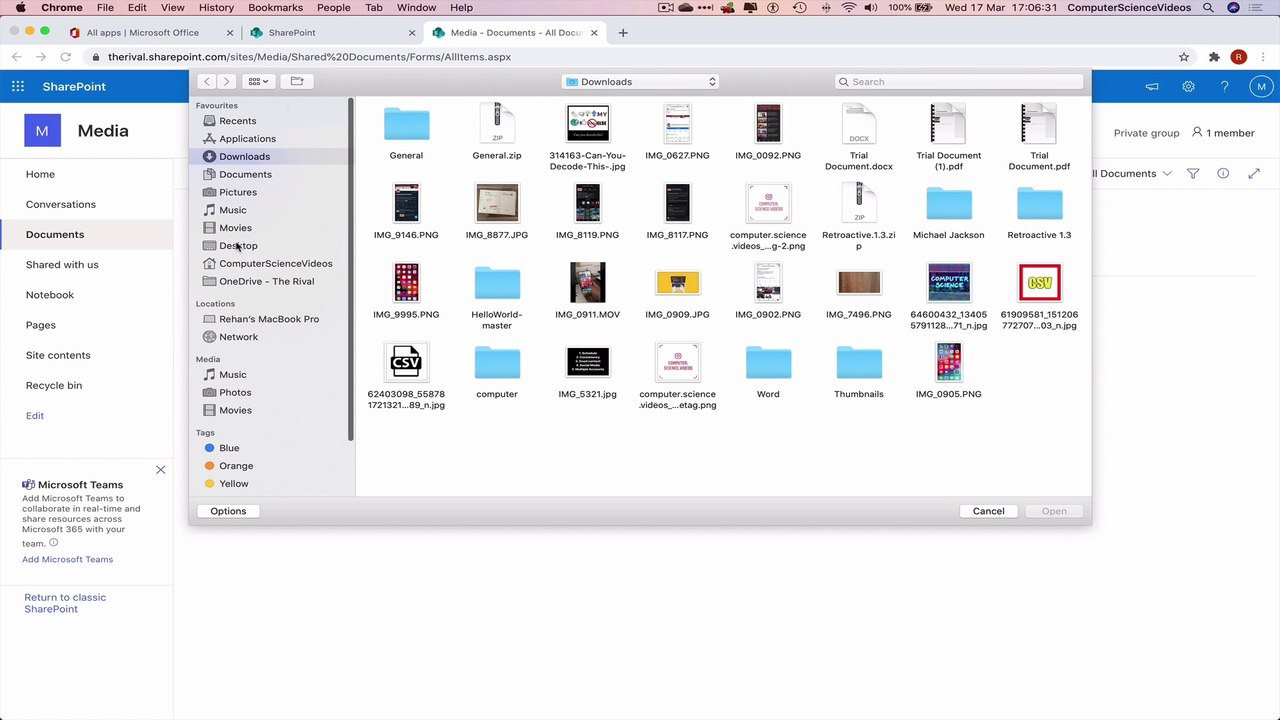Select the Trial Document (1).pdf icon
The image size is (1280, 720).
[948, 124]
